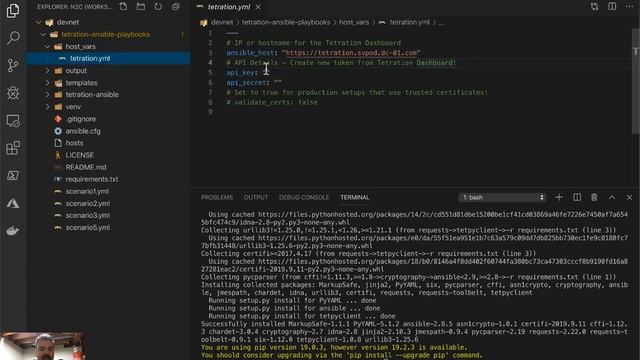Image resolution: width=640 pixels, height=360 pixels.
Task: Click the host_vars breadcrumb segment
Action: 354,22
